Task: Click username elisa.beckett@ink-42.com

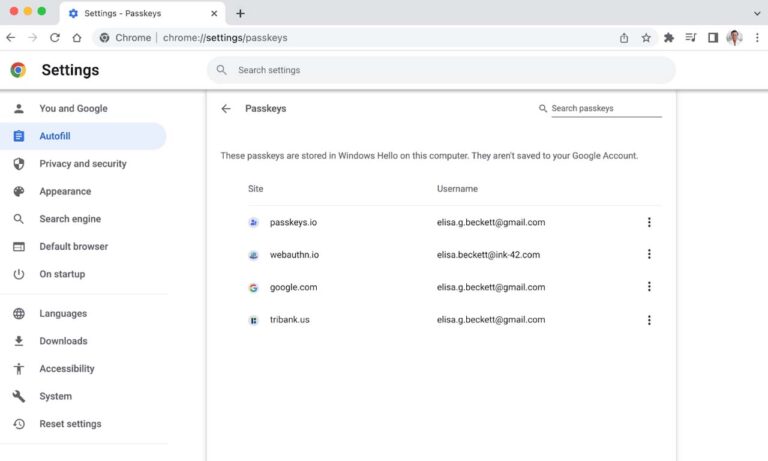Action: pos(488,255)
